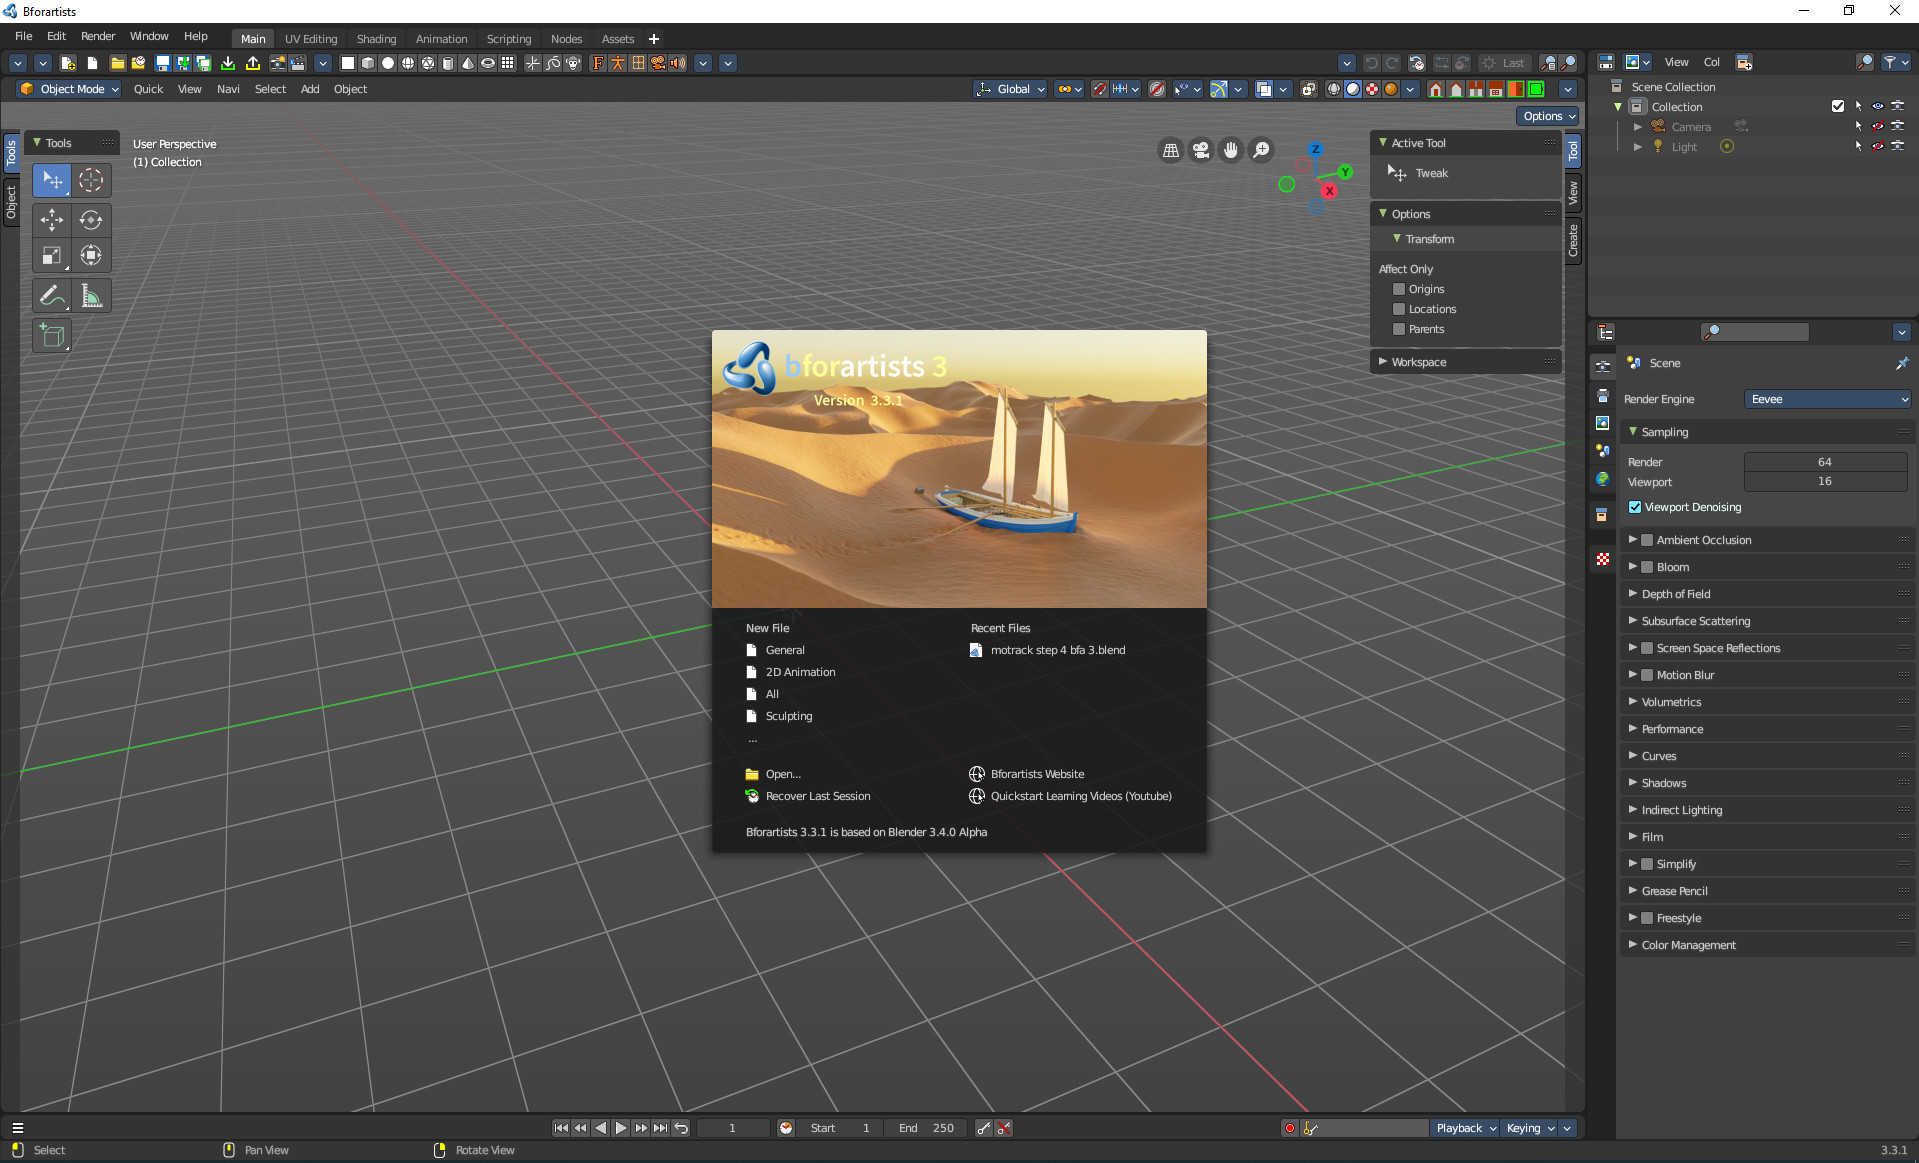Open World Properties via the globe icon
Image resolution: width=1919 pixels, height=1163 pixels.
pyautogui.click(x=1602, y=479)
